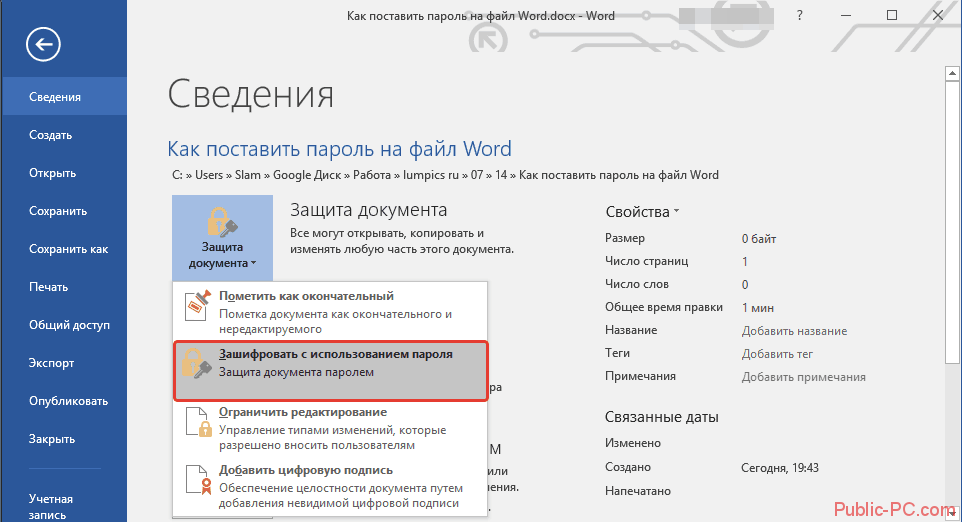Choose Закрыть in the sidebar
Image resolution: width=962 pixels, height=522 pixels.
(x=64, y=439)
